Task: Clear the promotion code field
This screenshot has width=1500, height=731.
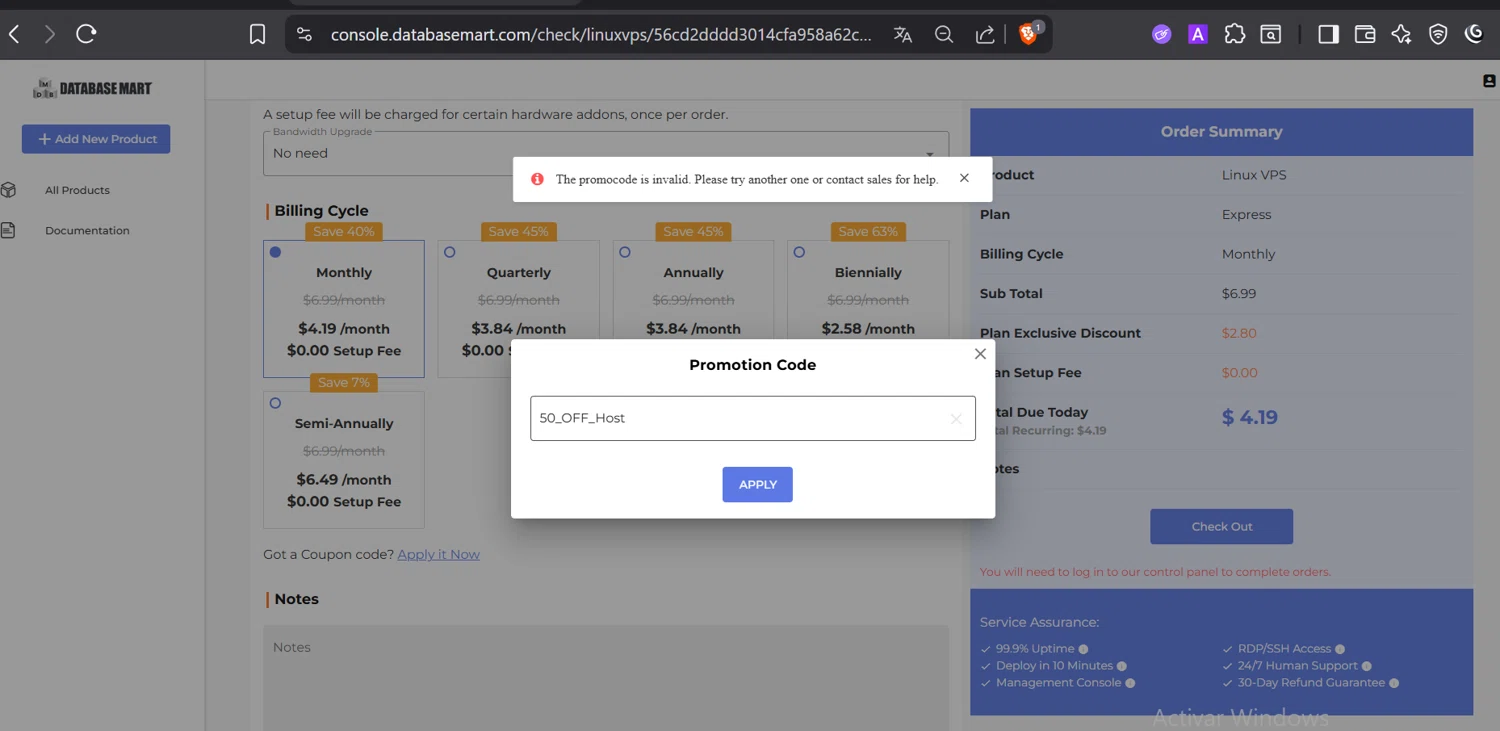Action: tap(956, 419)
